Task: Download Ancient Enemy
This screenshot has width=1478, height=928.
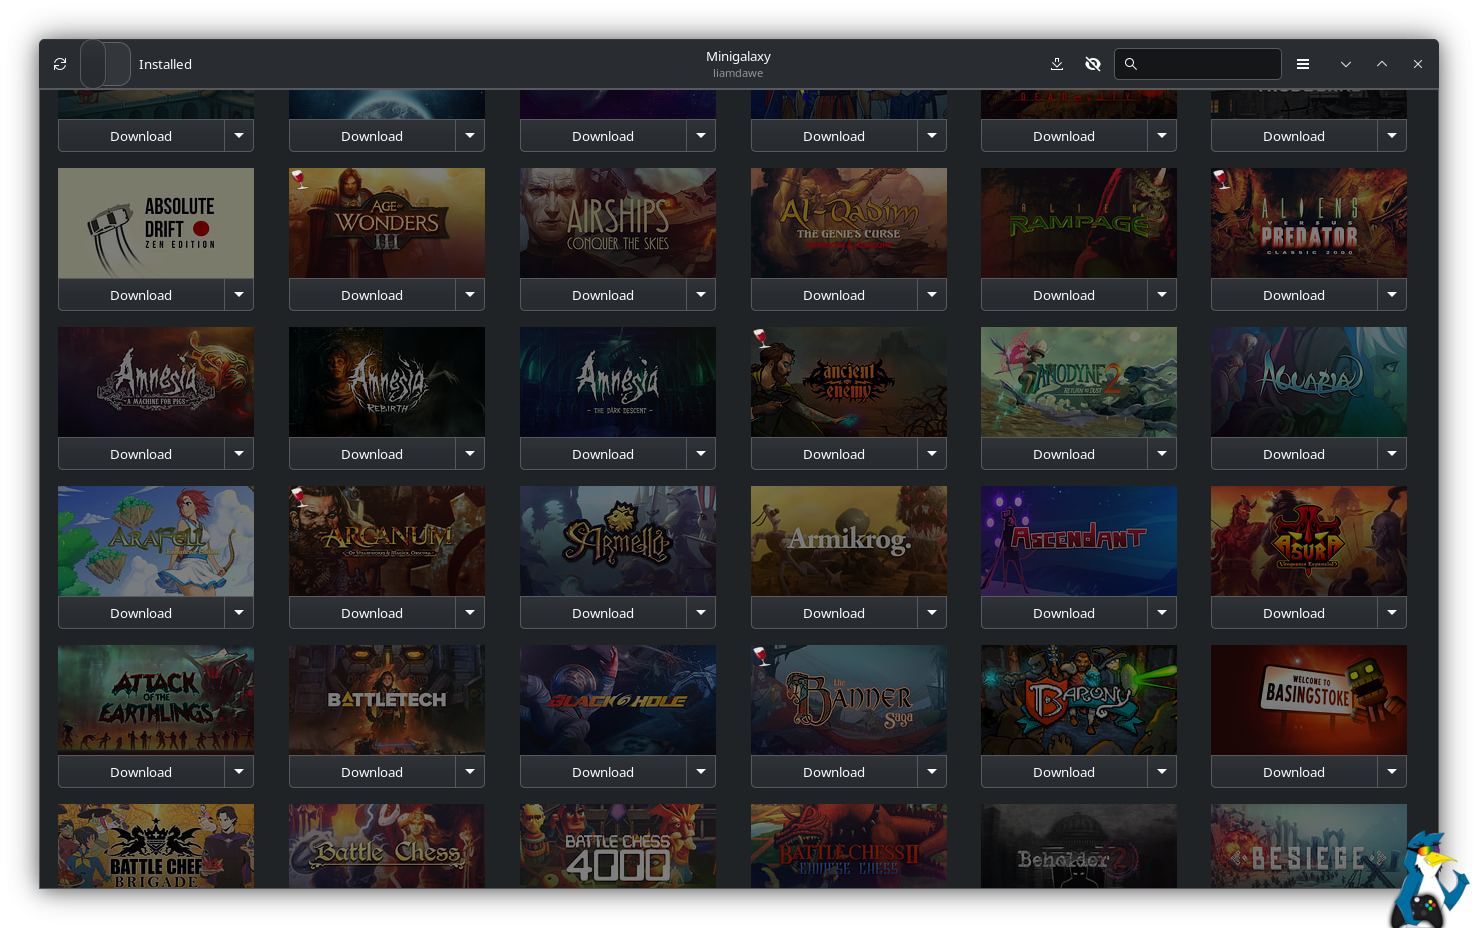Action: click(x=834, y=454)
